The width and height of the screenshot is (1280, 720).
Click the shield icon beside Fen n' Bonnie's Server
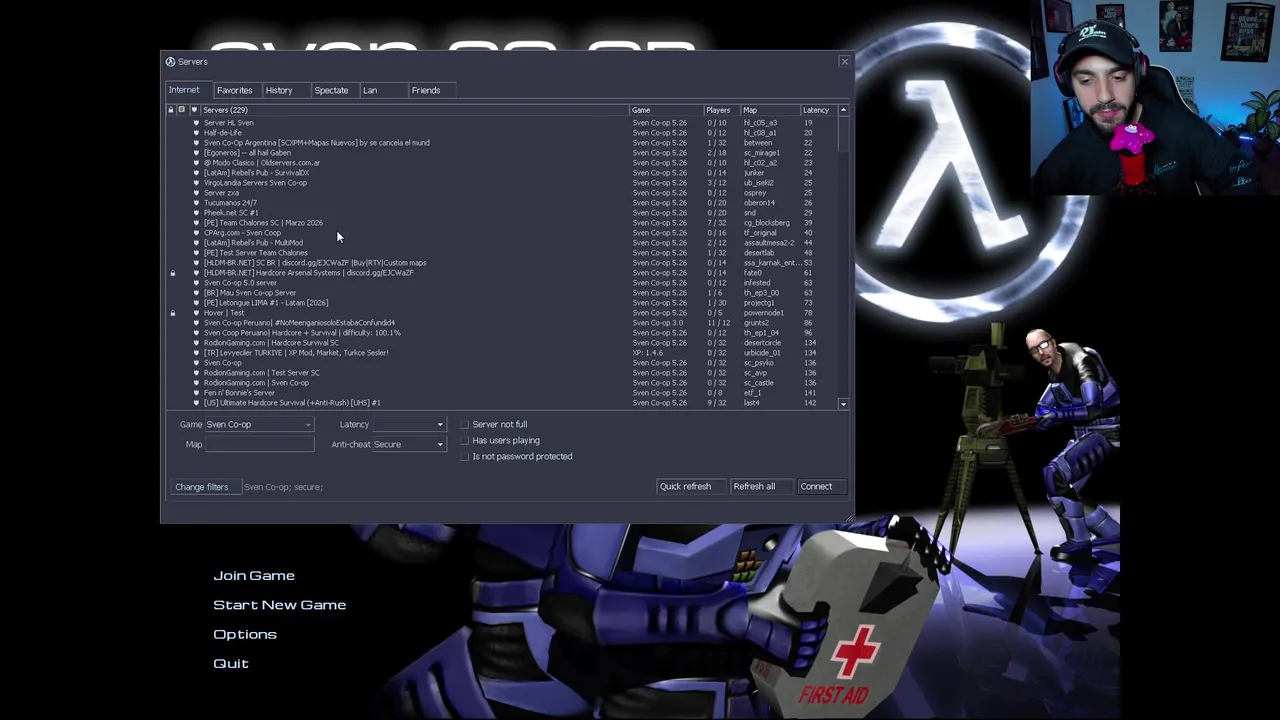click(x=196, y=393)
